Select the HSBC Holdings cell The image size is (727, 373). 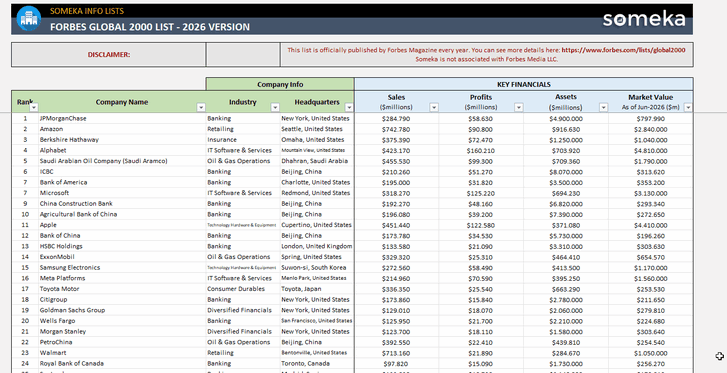[x=122, y=246]
